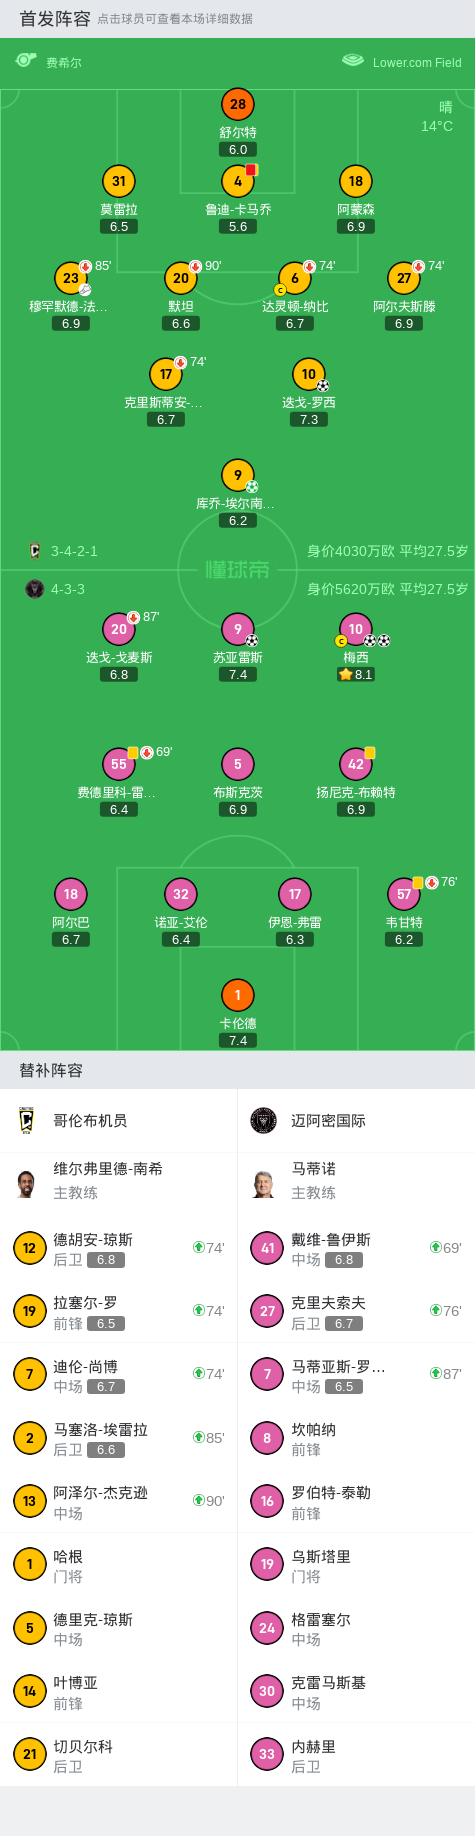
Task: Tap the red card on 鲁迪-卡马乔
Action: 251,170
